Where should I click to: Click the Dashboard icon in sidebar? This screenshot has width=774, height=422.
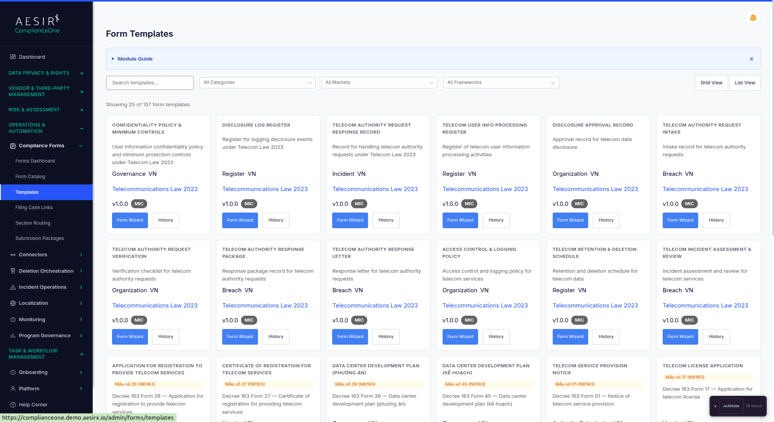(x=13, y=57)
